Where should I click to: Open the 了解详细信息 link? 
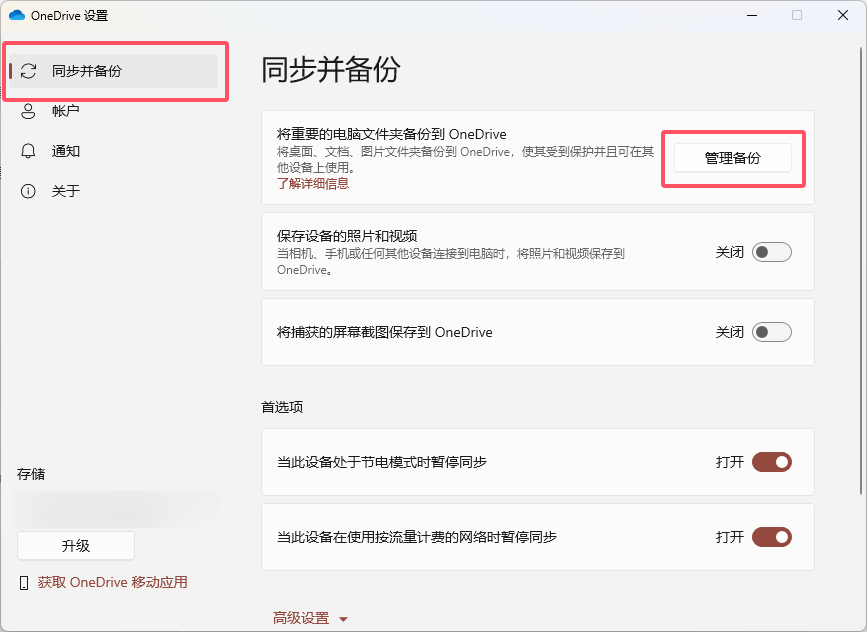(x=313, y=184)
